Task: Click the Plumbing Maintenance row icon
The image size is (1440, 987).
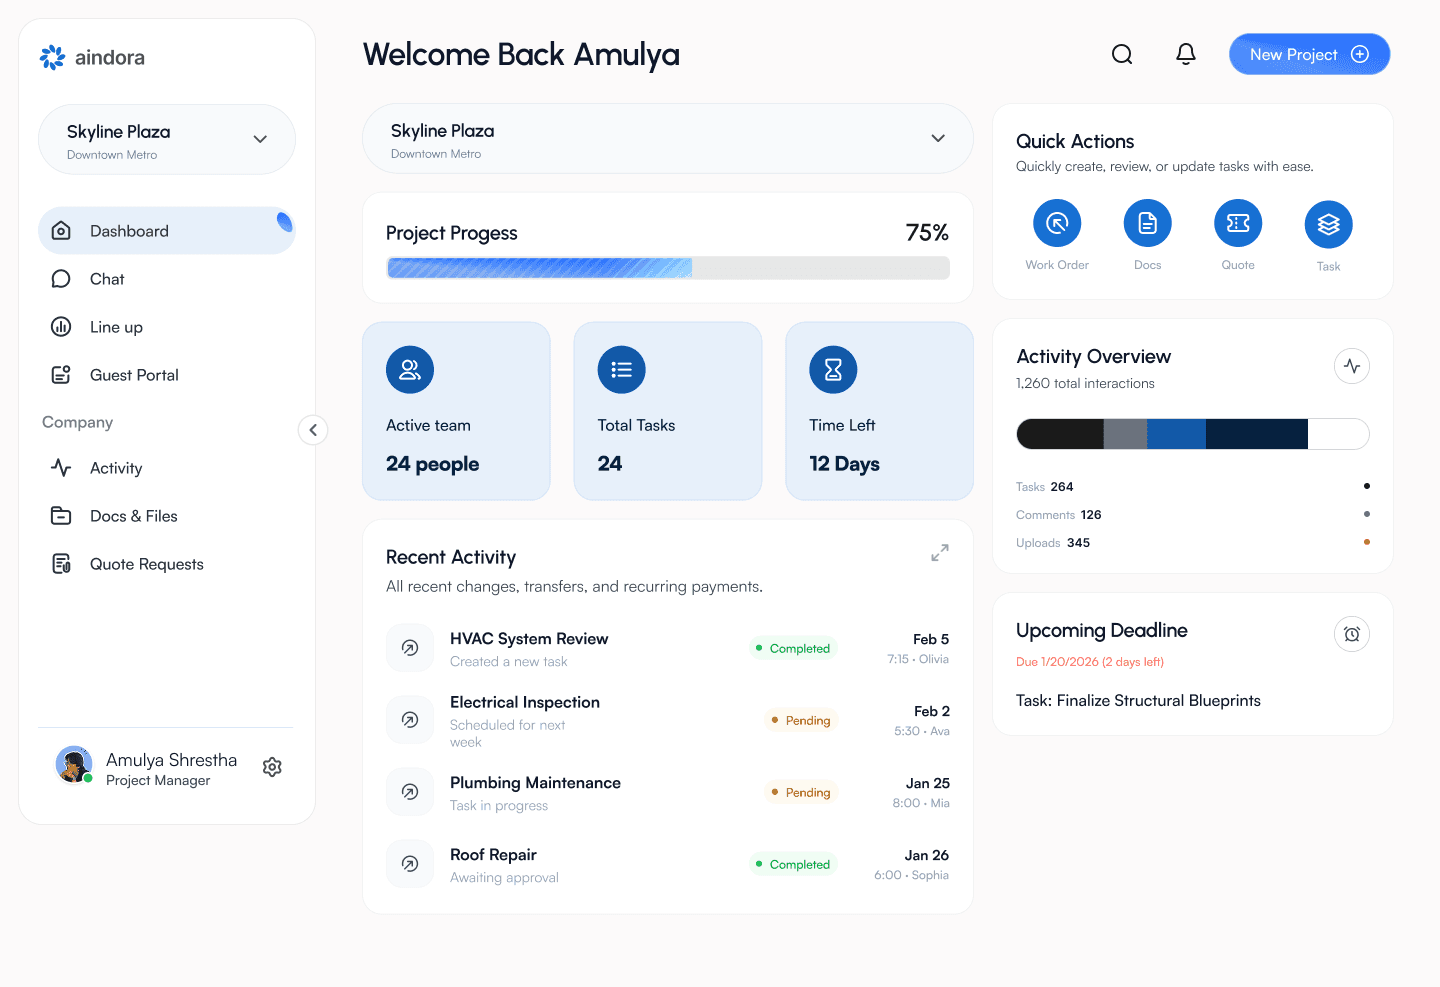Action: tap(410, 792)
